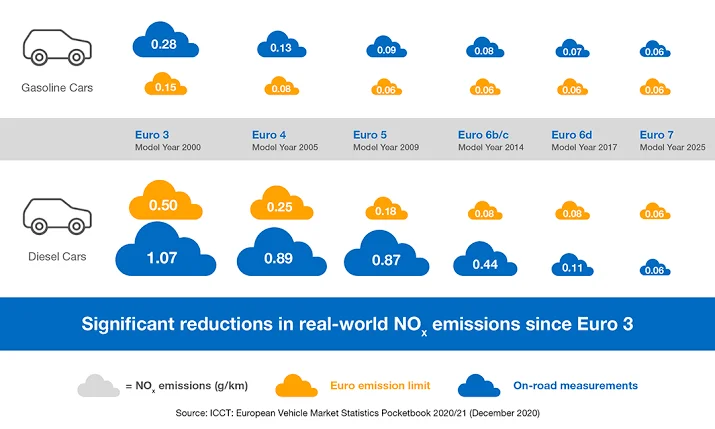This screenshot has width=715, height=429.
Task: Select the blue 0.13 gasoline Euro 4 cloud
Action: pyautogui.click(x=281, y=44)
